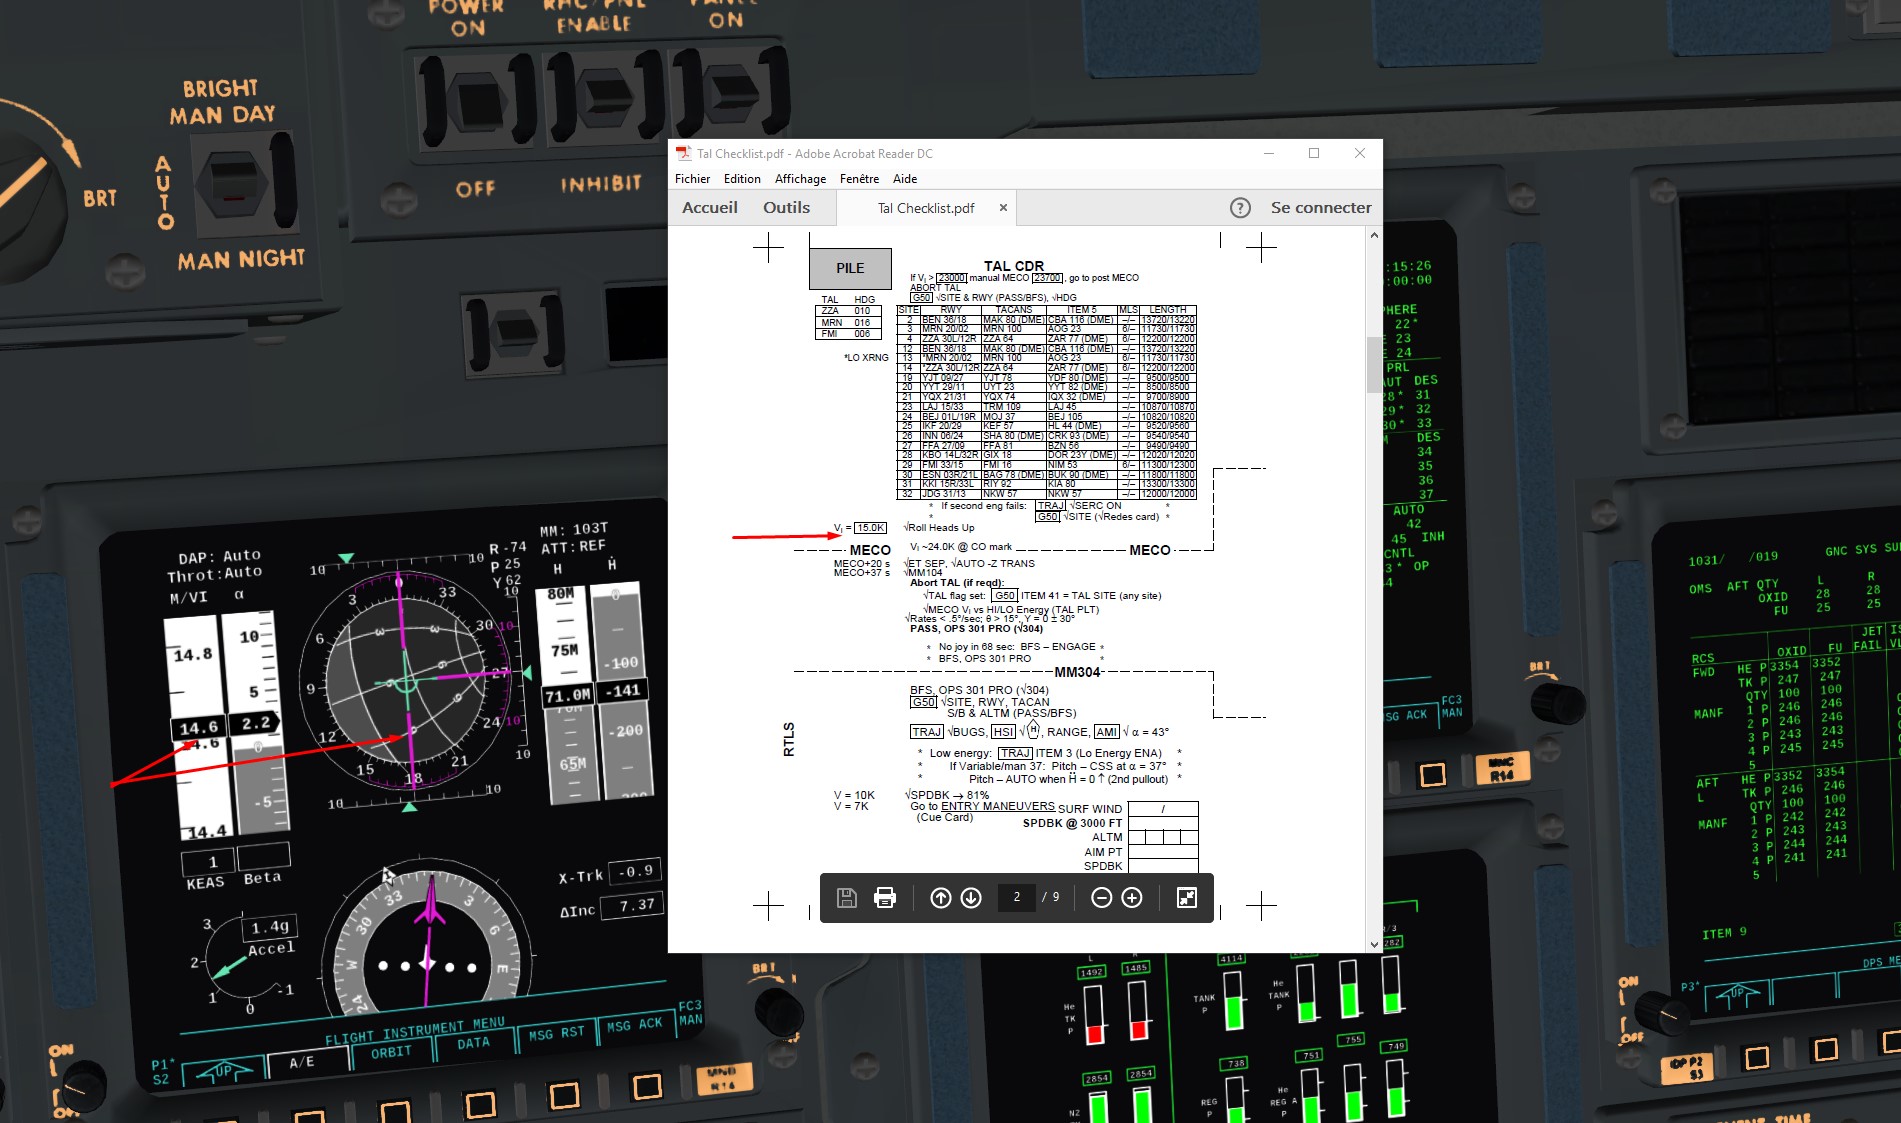Click the MM: 103T readout
The image size is (1901, 1123).
574,530
